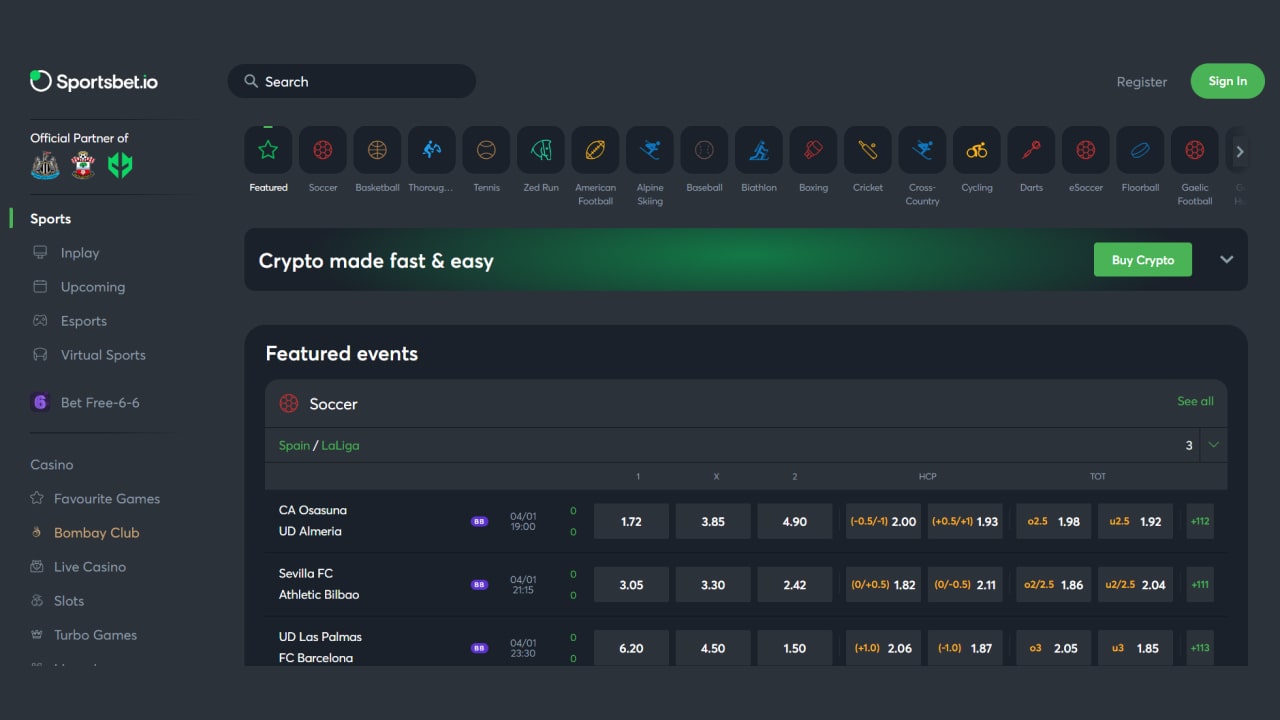
Task: Expand +112 more markets for Osasuna match
Action: pos(1200,521)
